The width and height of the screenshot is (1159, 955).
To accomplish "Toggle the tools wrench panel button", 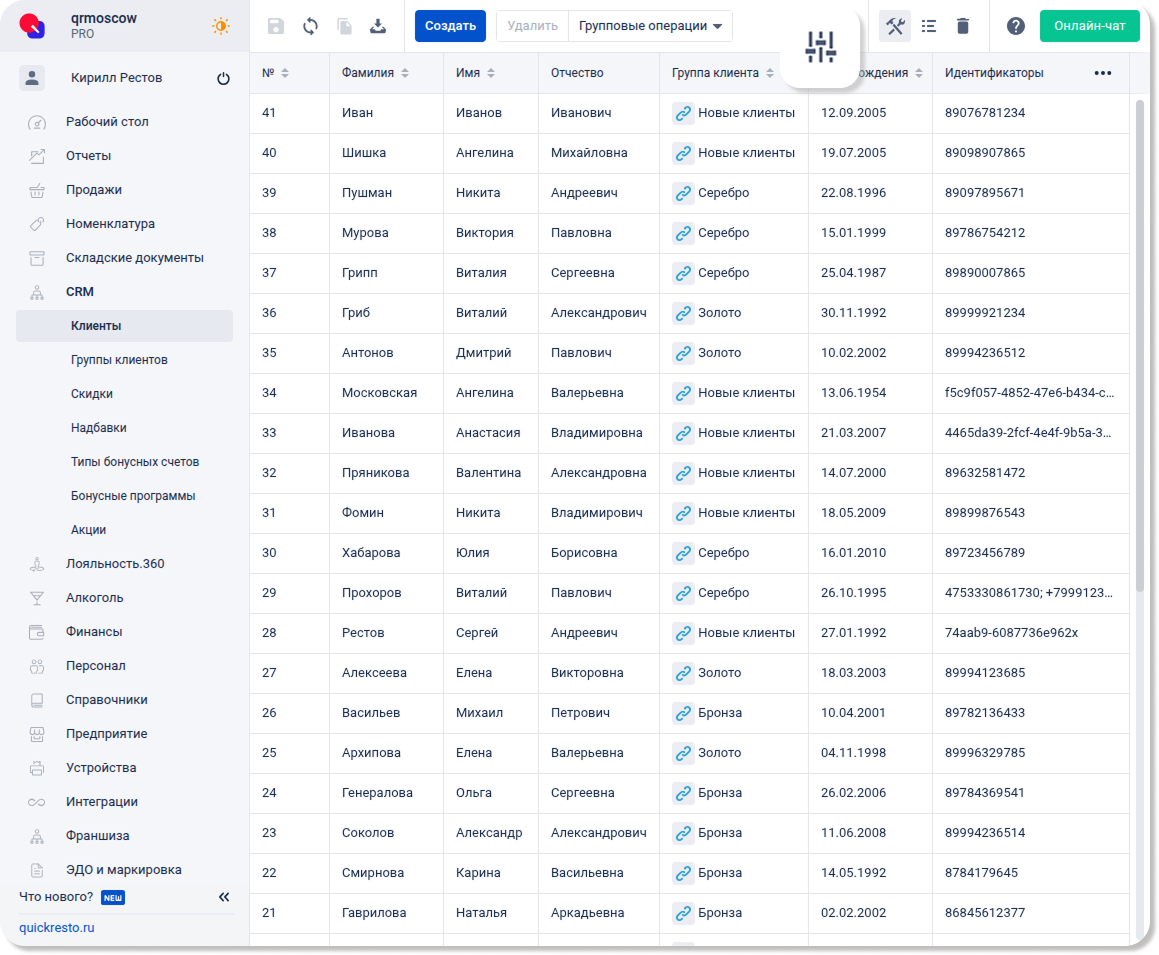I will tap(895, 26).
